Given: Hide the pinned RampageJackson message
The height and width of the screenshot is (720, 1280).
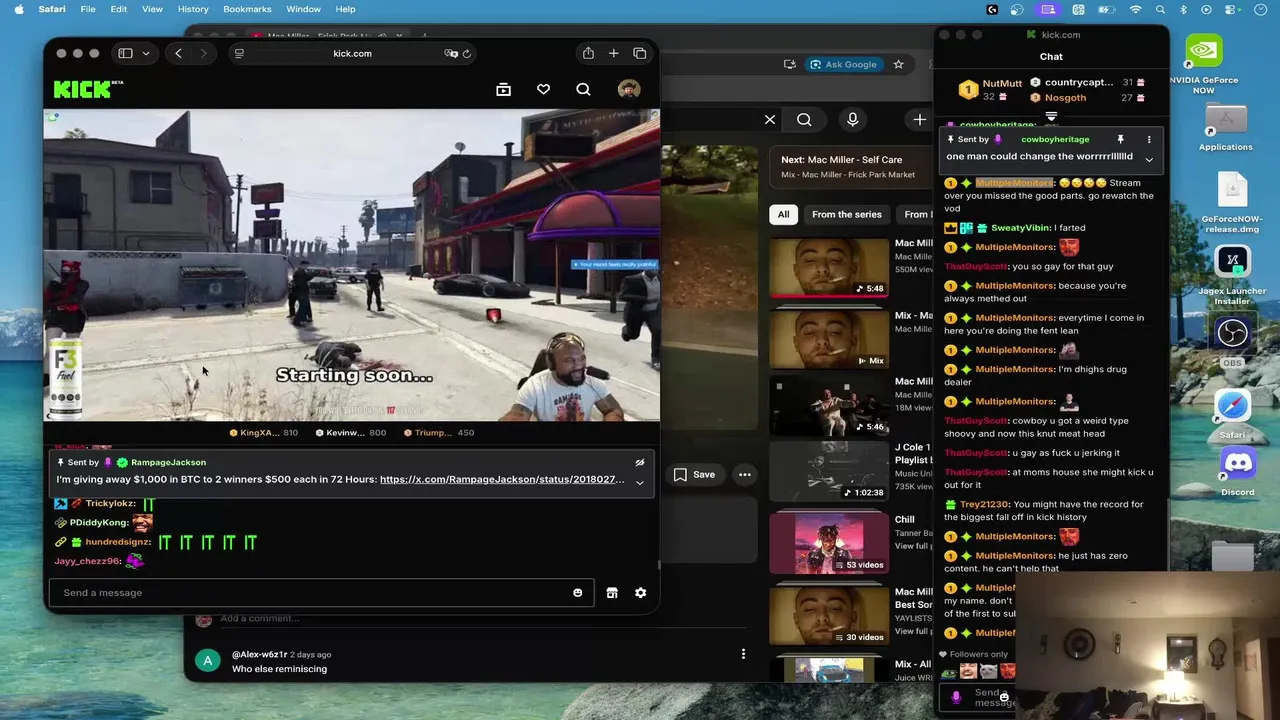Looking at the screenshot, I should (640, 463).
